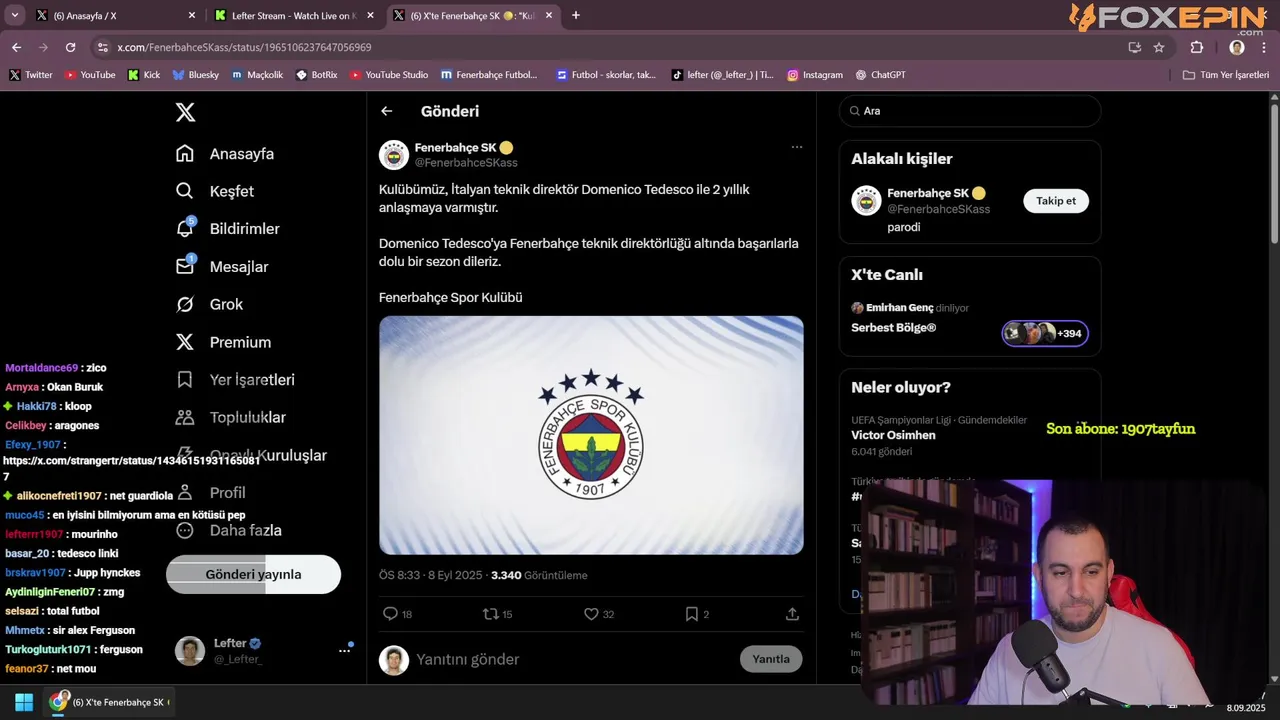Click the browser back button
Screen dimensions: 1280x720
click(16, 47)
